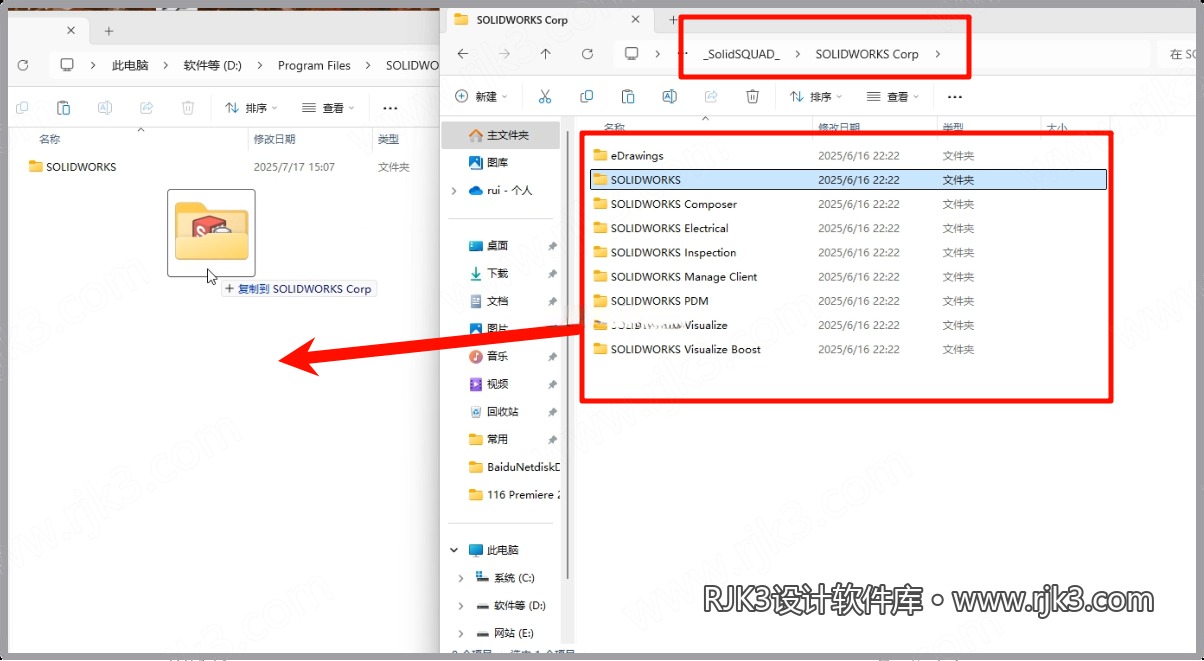Refresh the SOLIDWORKS Corp window

pos(587,54)
